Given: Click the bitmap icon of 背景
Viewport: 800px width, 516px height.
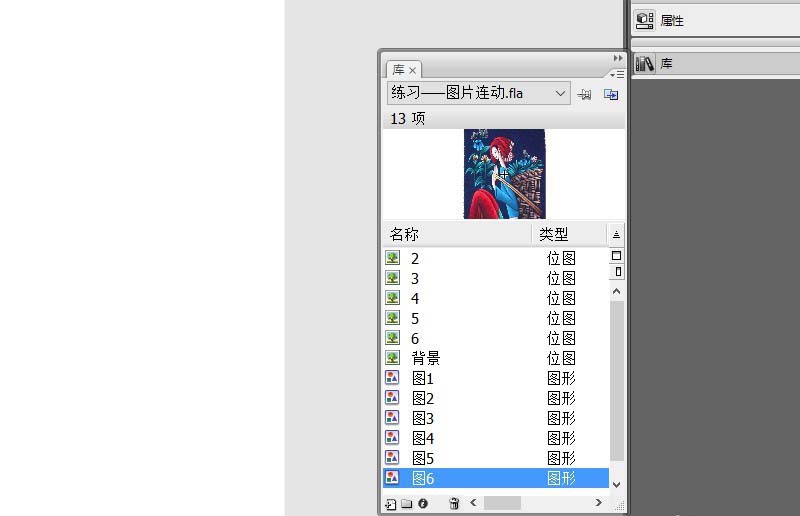Looking at the screenshot, I should click(x=392, y=358).
